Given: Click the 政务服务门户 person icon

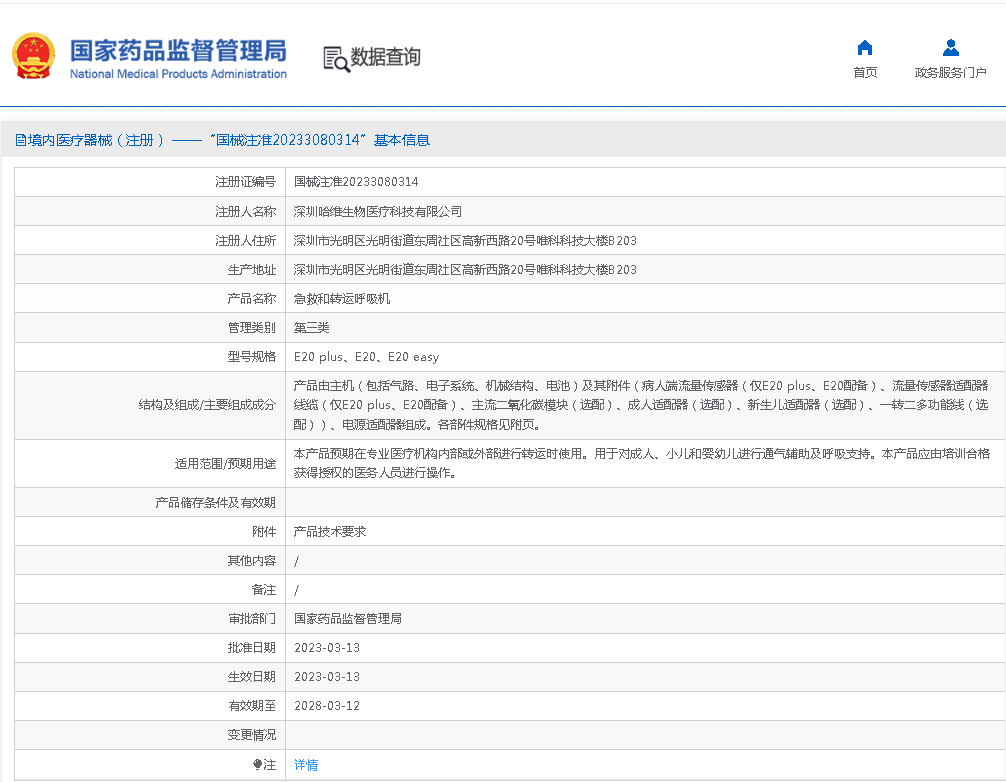Looking at the screenshot, I should coord(950,48).
